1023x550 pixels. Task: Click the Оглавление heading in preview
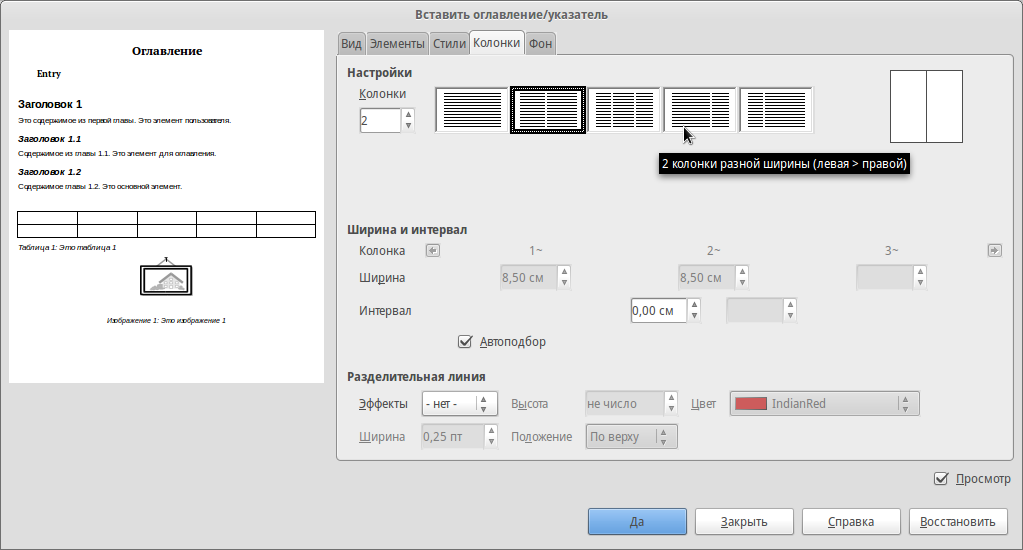coord(167,51)
